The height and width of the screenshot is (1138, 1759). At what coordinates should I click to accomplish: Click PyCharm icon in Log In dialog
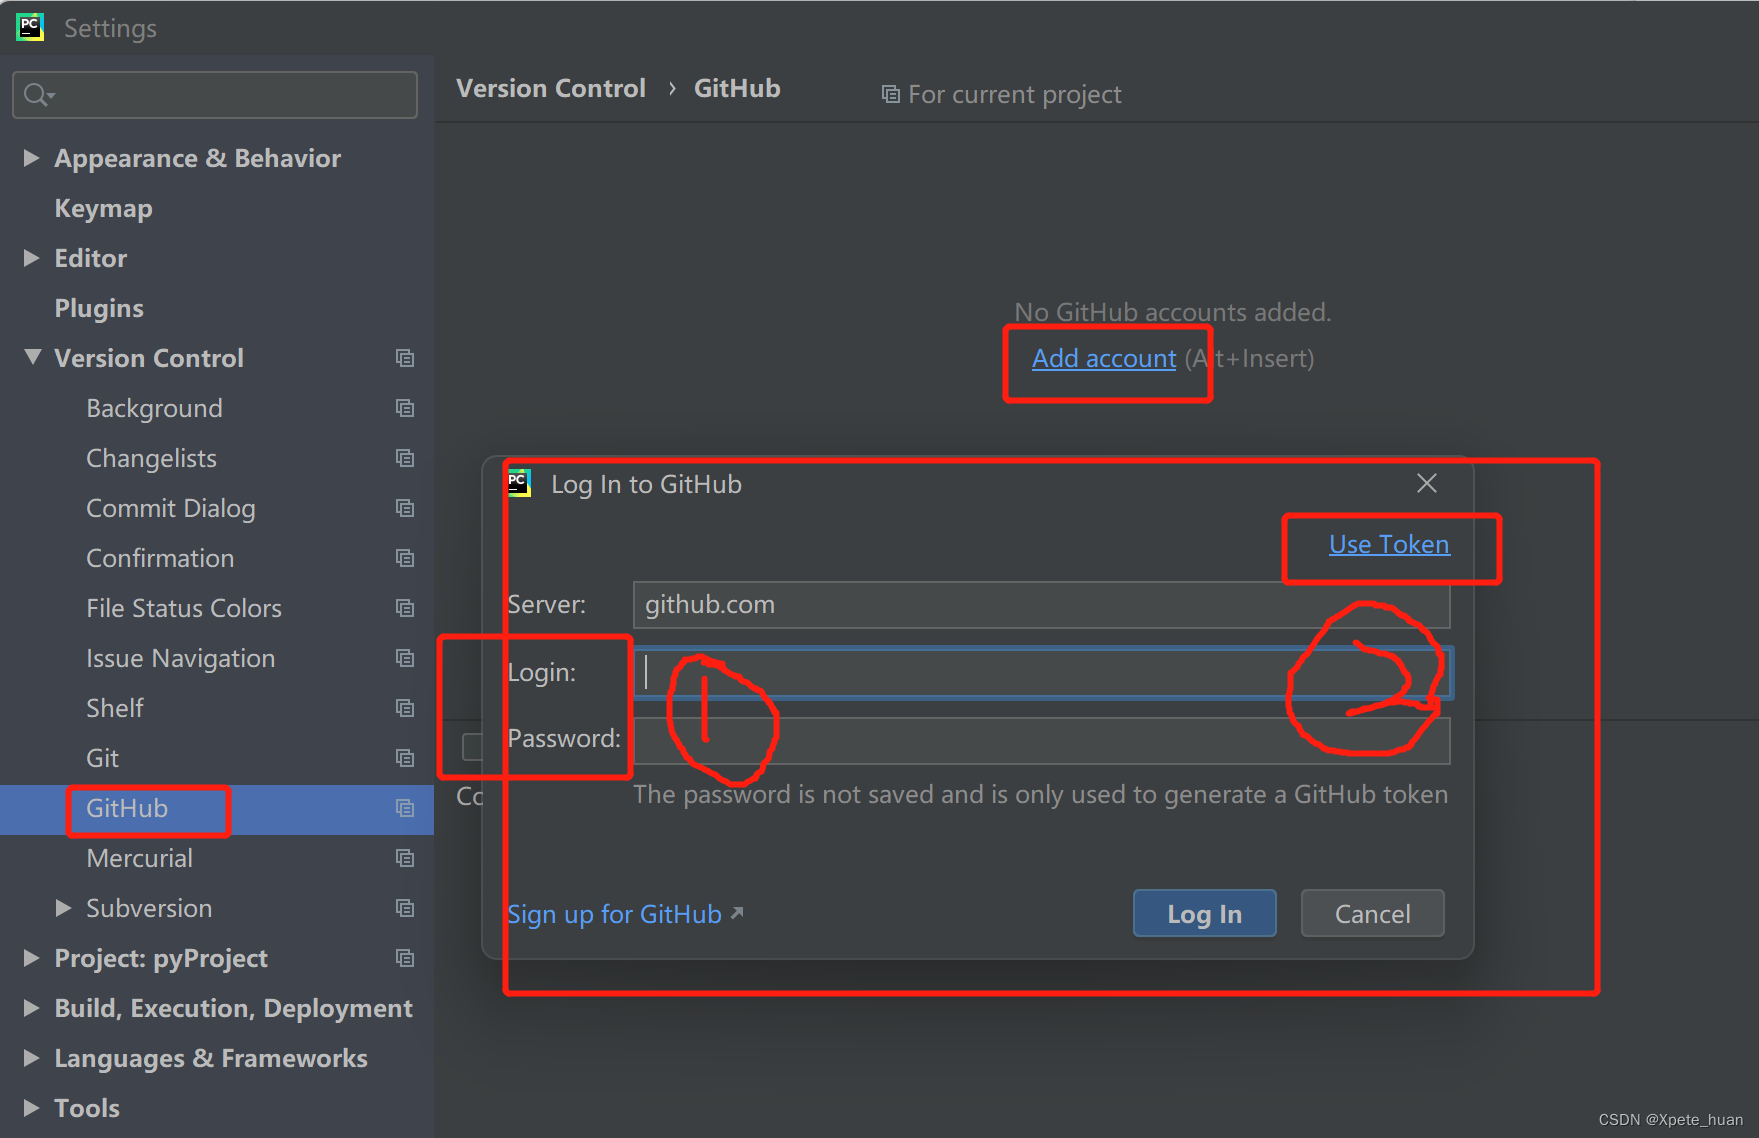pos(519,483)
